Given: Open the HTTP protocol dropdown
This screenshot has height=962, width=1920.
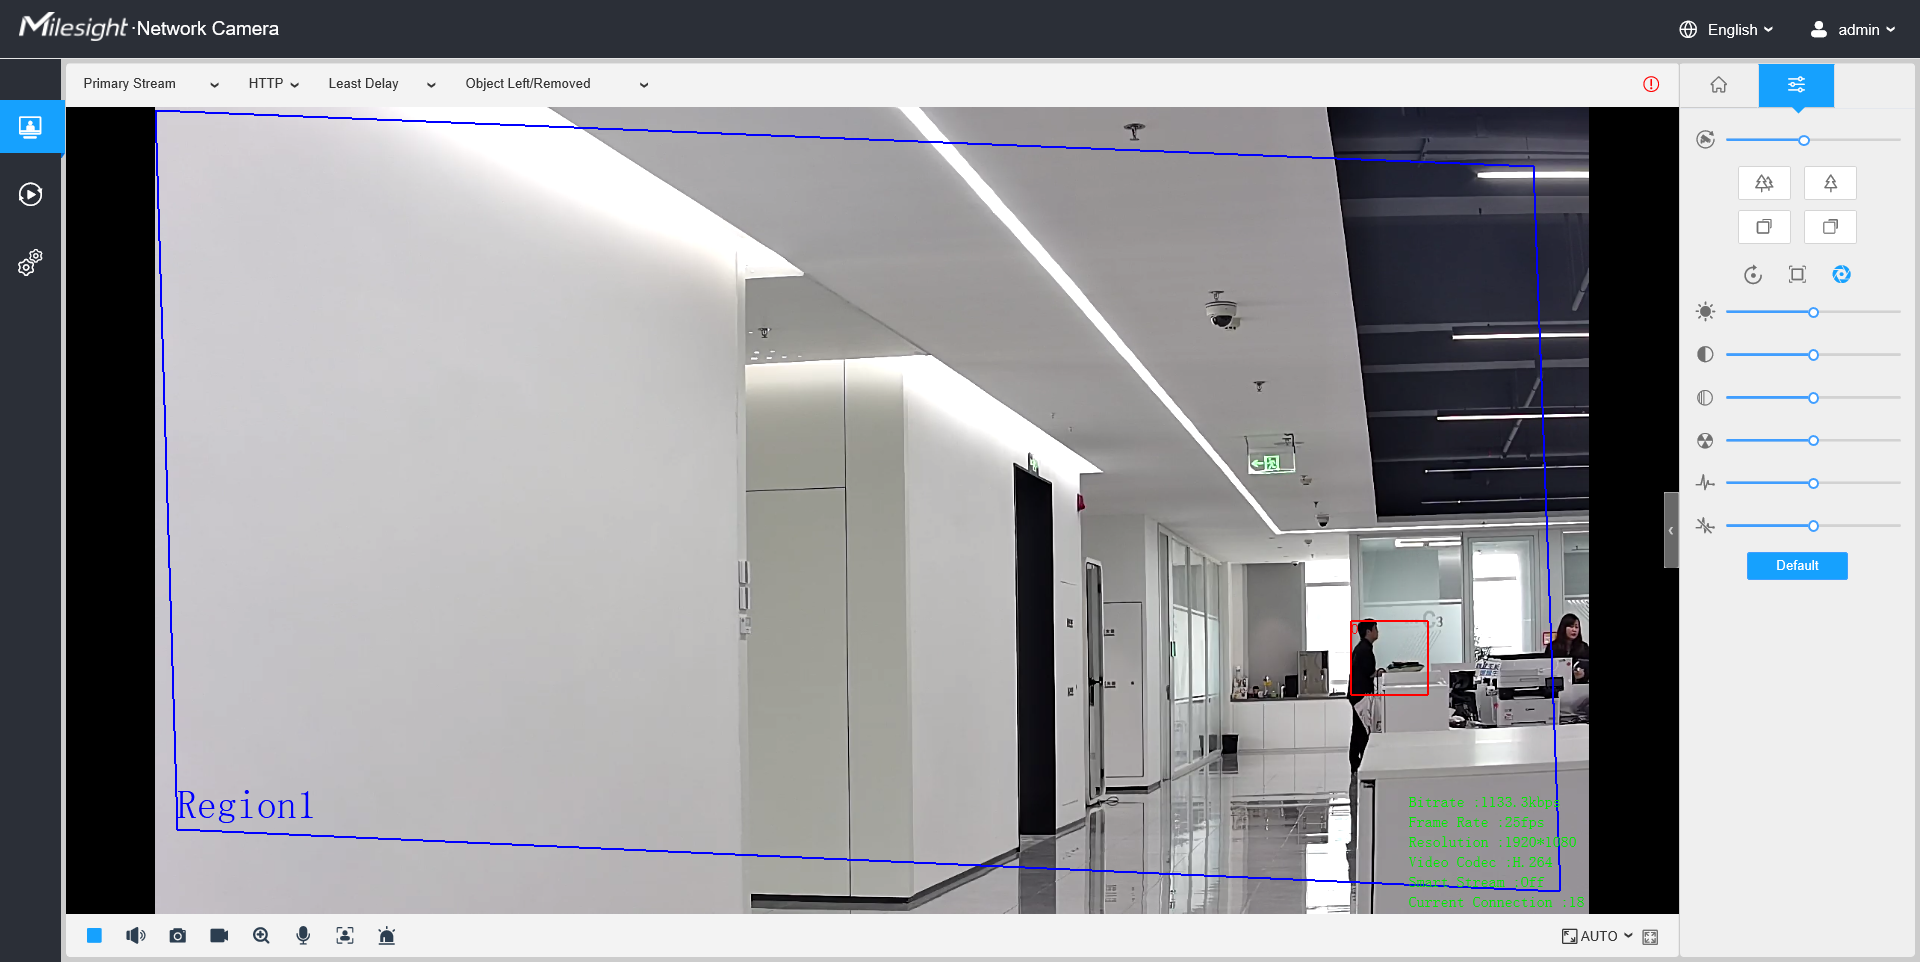Looking at the screenshot, I should 274,84.
